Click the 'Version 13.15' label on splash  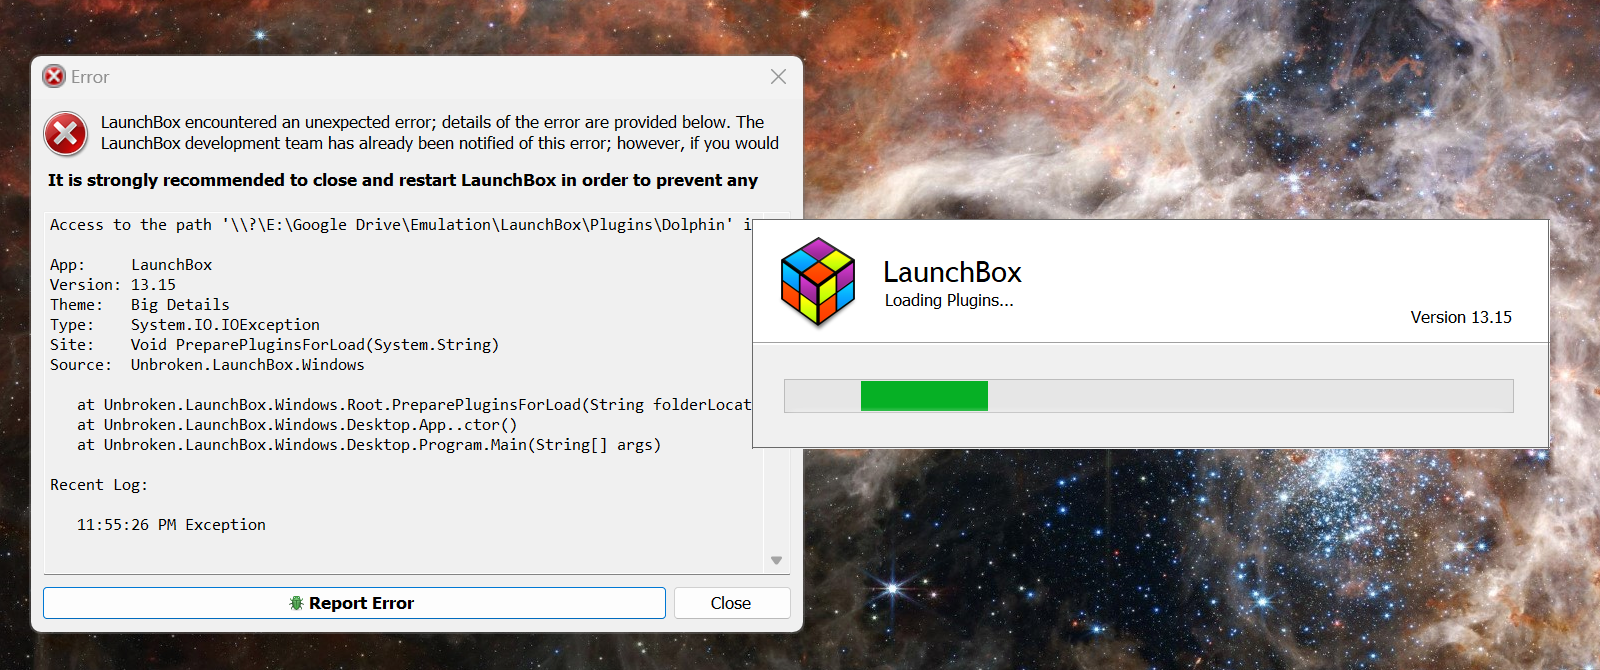point(1461,317)
